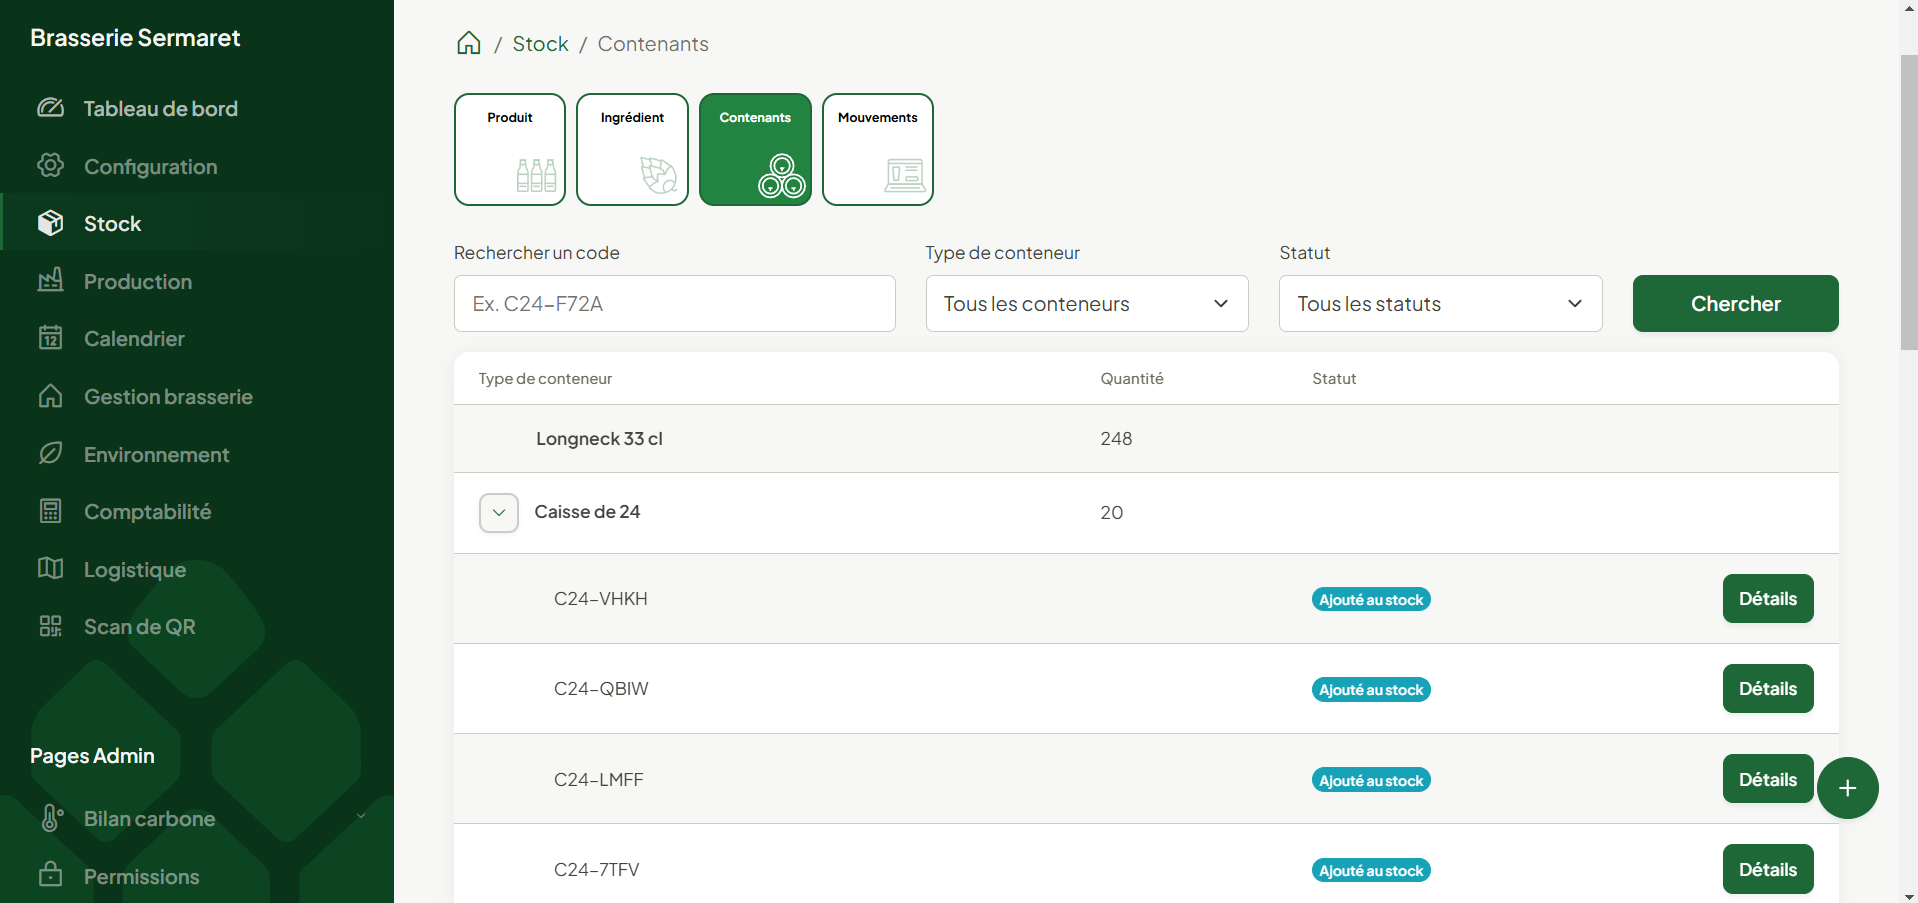Click the Chercher button

pos(1734,304)
